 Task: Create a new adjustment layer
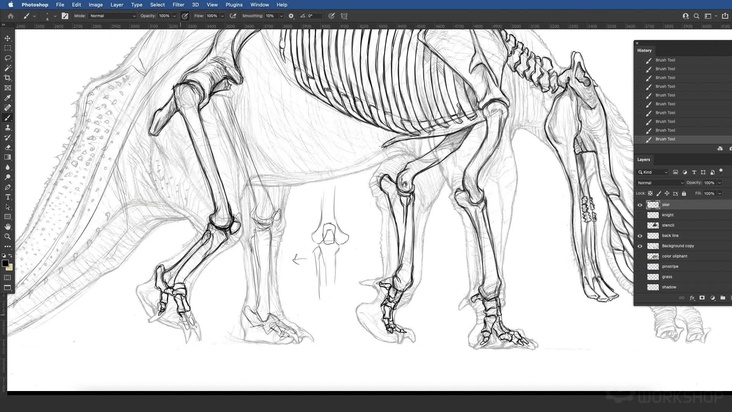click(713, 298)
